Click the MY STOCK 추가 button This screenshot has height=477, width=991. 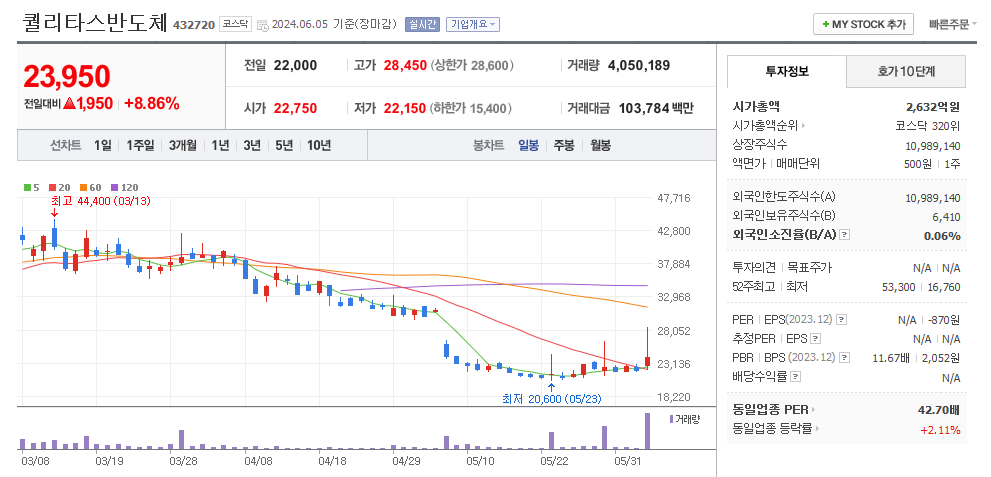[x=863, y=25]
